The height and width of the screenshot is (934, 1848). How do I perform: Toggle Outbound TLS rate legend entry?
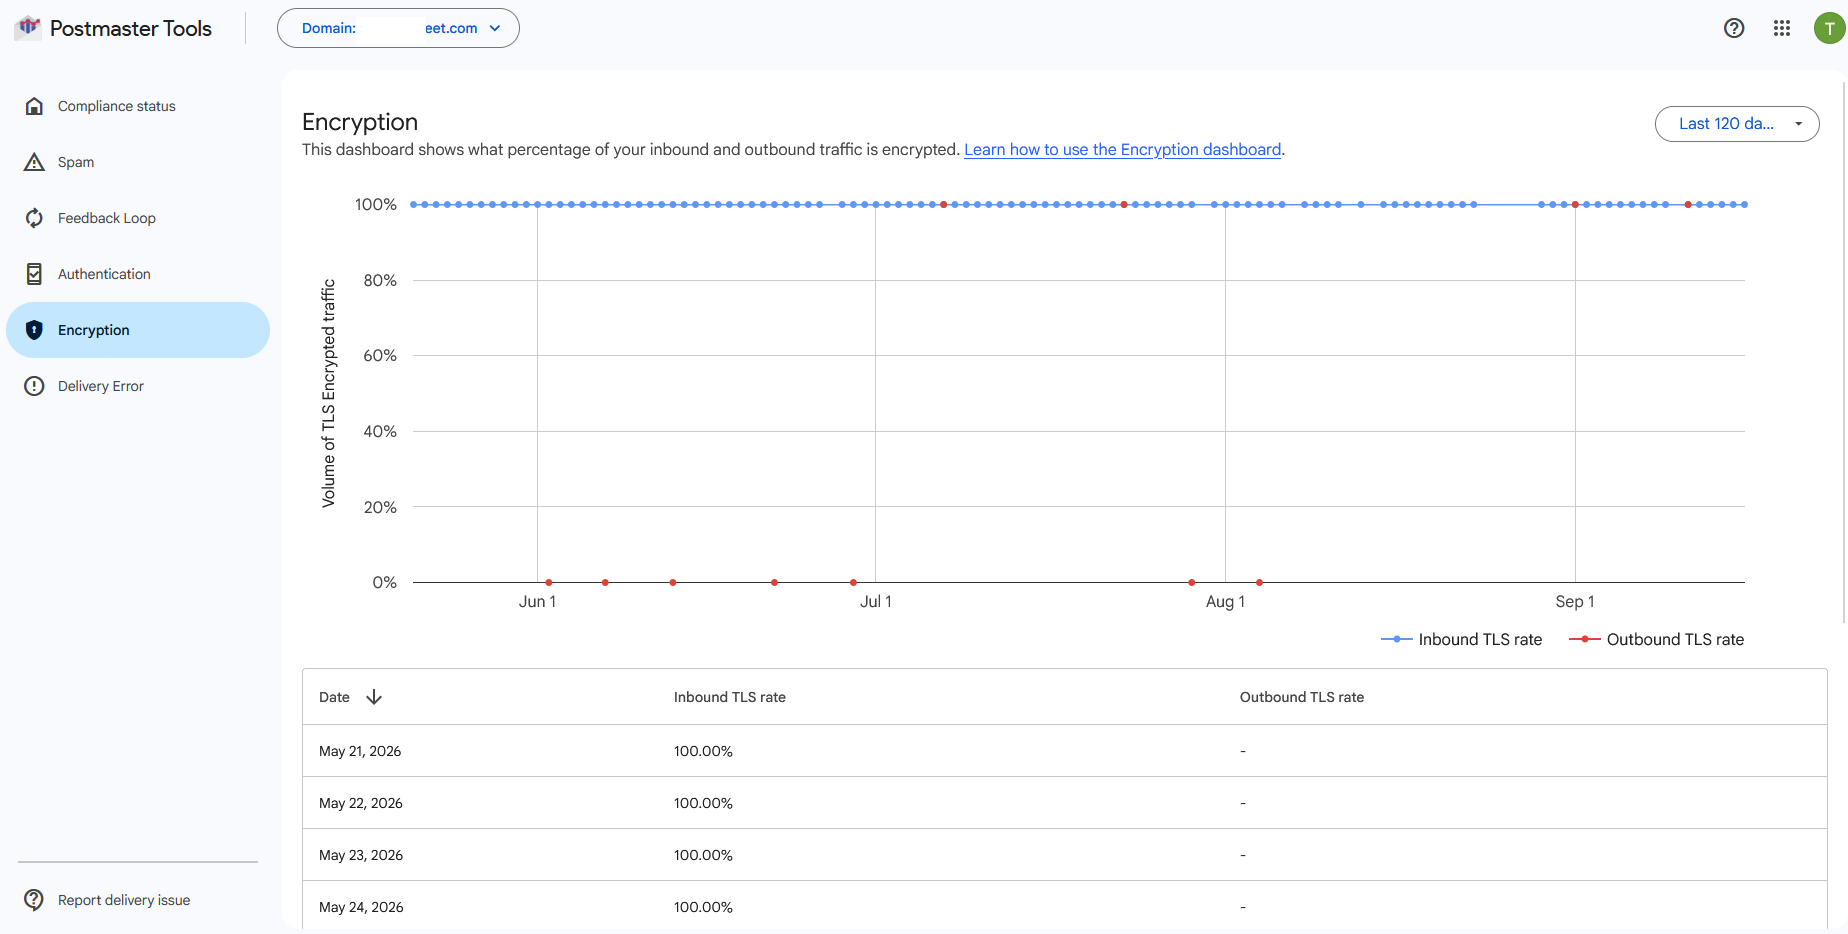tap(1656, 639)
